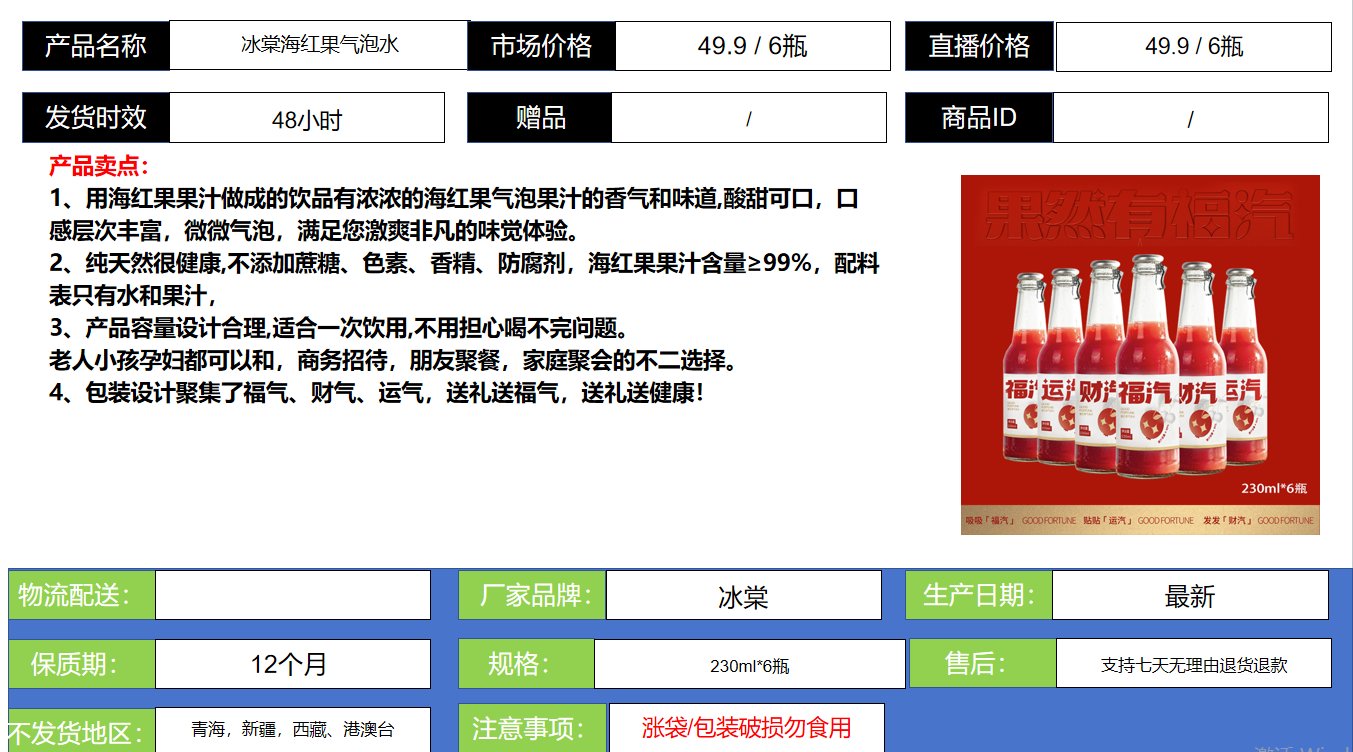Viewport: 1353px width, 752px height.
Task: Click the seven-day return policy cell
Action: pos(1193,664)
